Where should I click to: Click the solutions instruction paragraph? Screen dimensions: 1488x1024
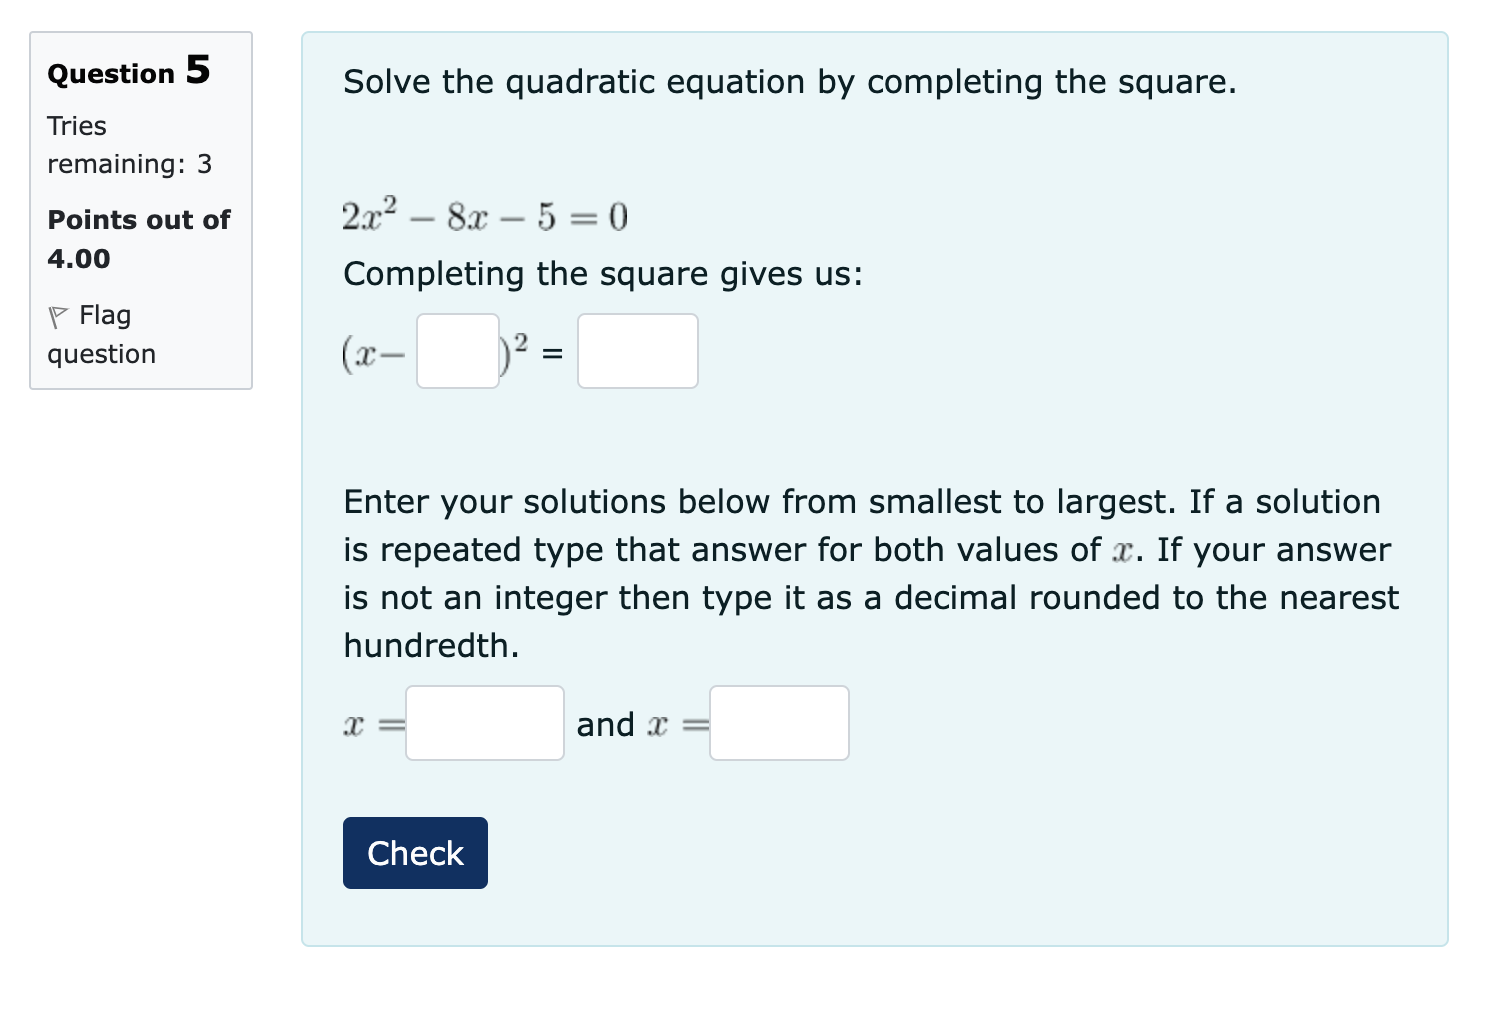click(x=870, y=573)
